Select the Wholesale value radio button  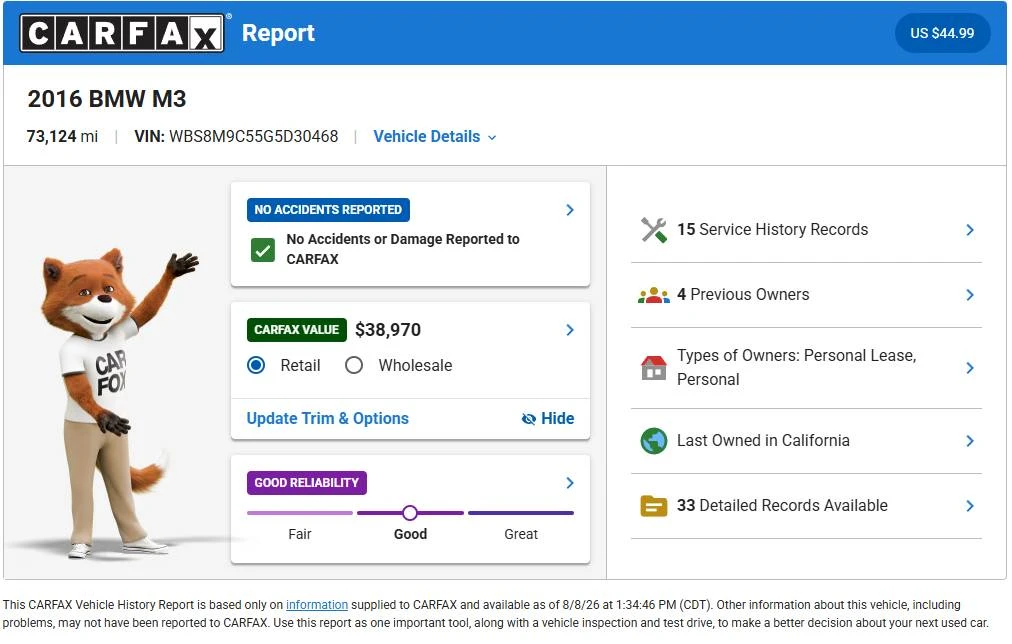click(x=354, y=365)
